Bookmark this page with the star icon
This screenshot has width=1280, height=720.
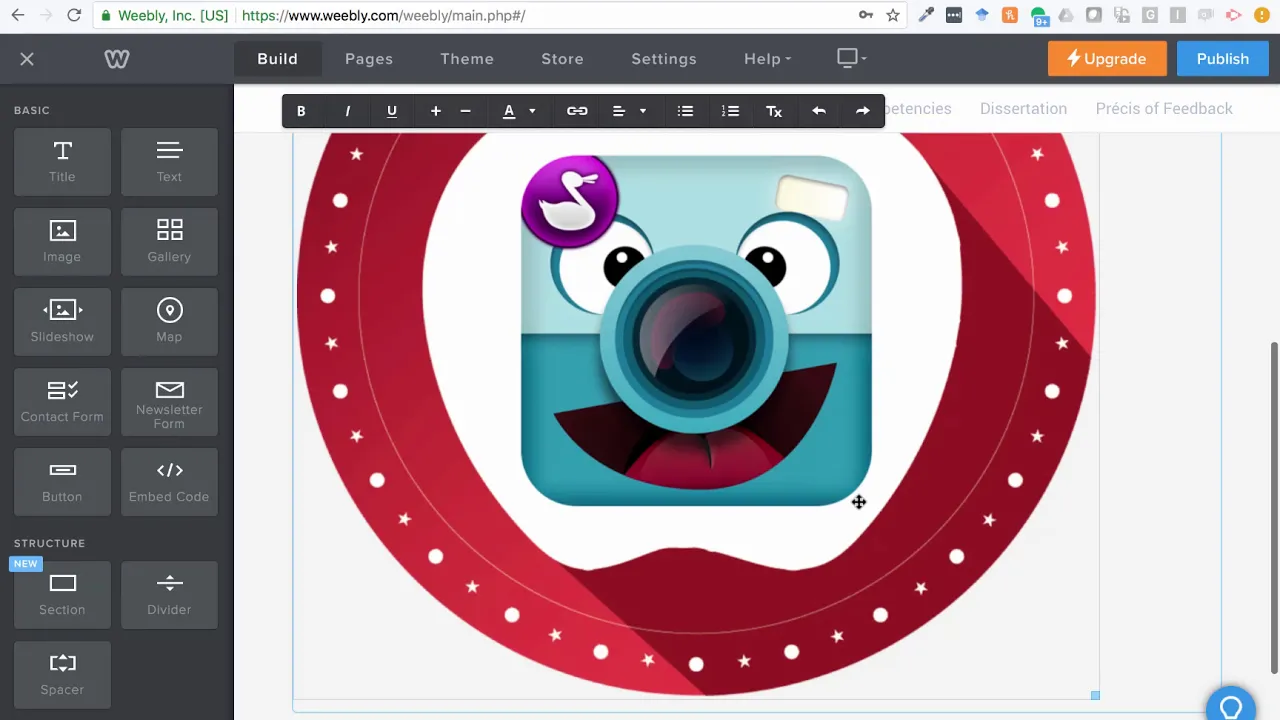[893, 15]
